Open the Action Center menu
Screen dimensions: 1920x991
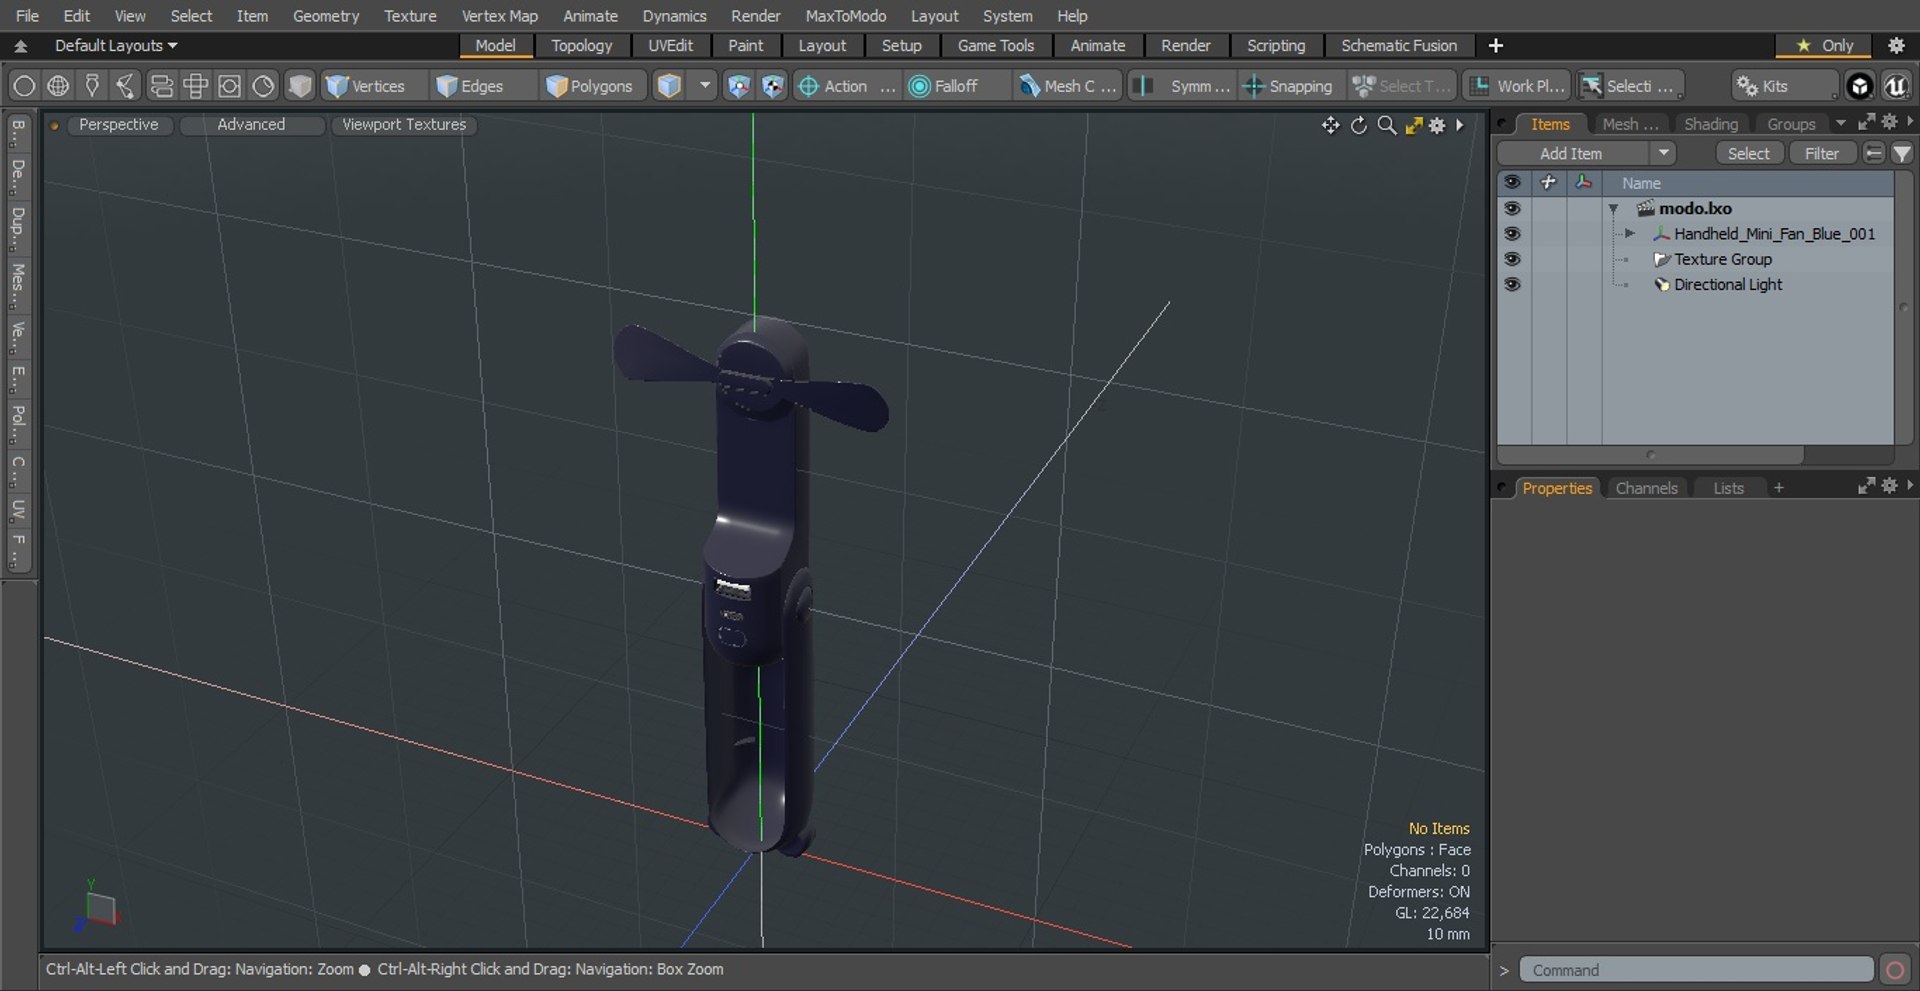click(846, 86)
